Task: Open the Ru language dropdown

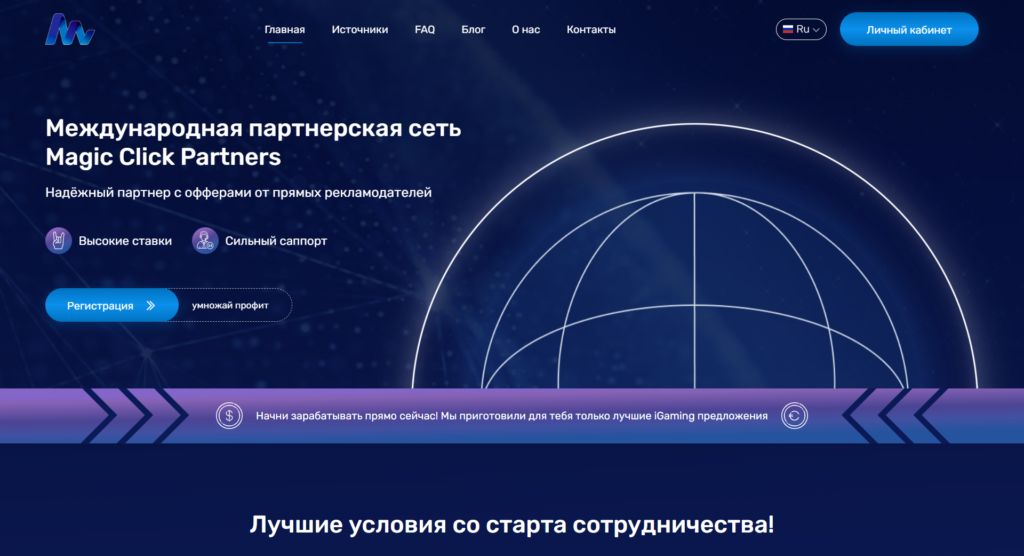Action: tap(801, 29)
